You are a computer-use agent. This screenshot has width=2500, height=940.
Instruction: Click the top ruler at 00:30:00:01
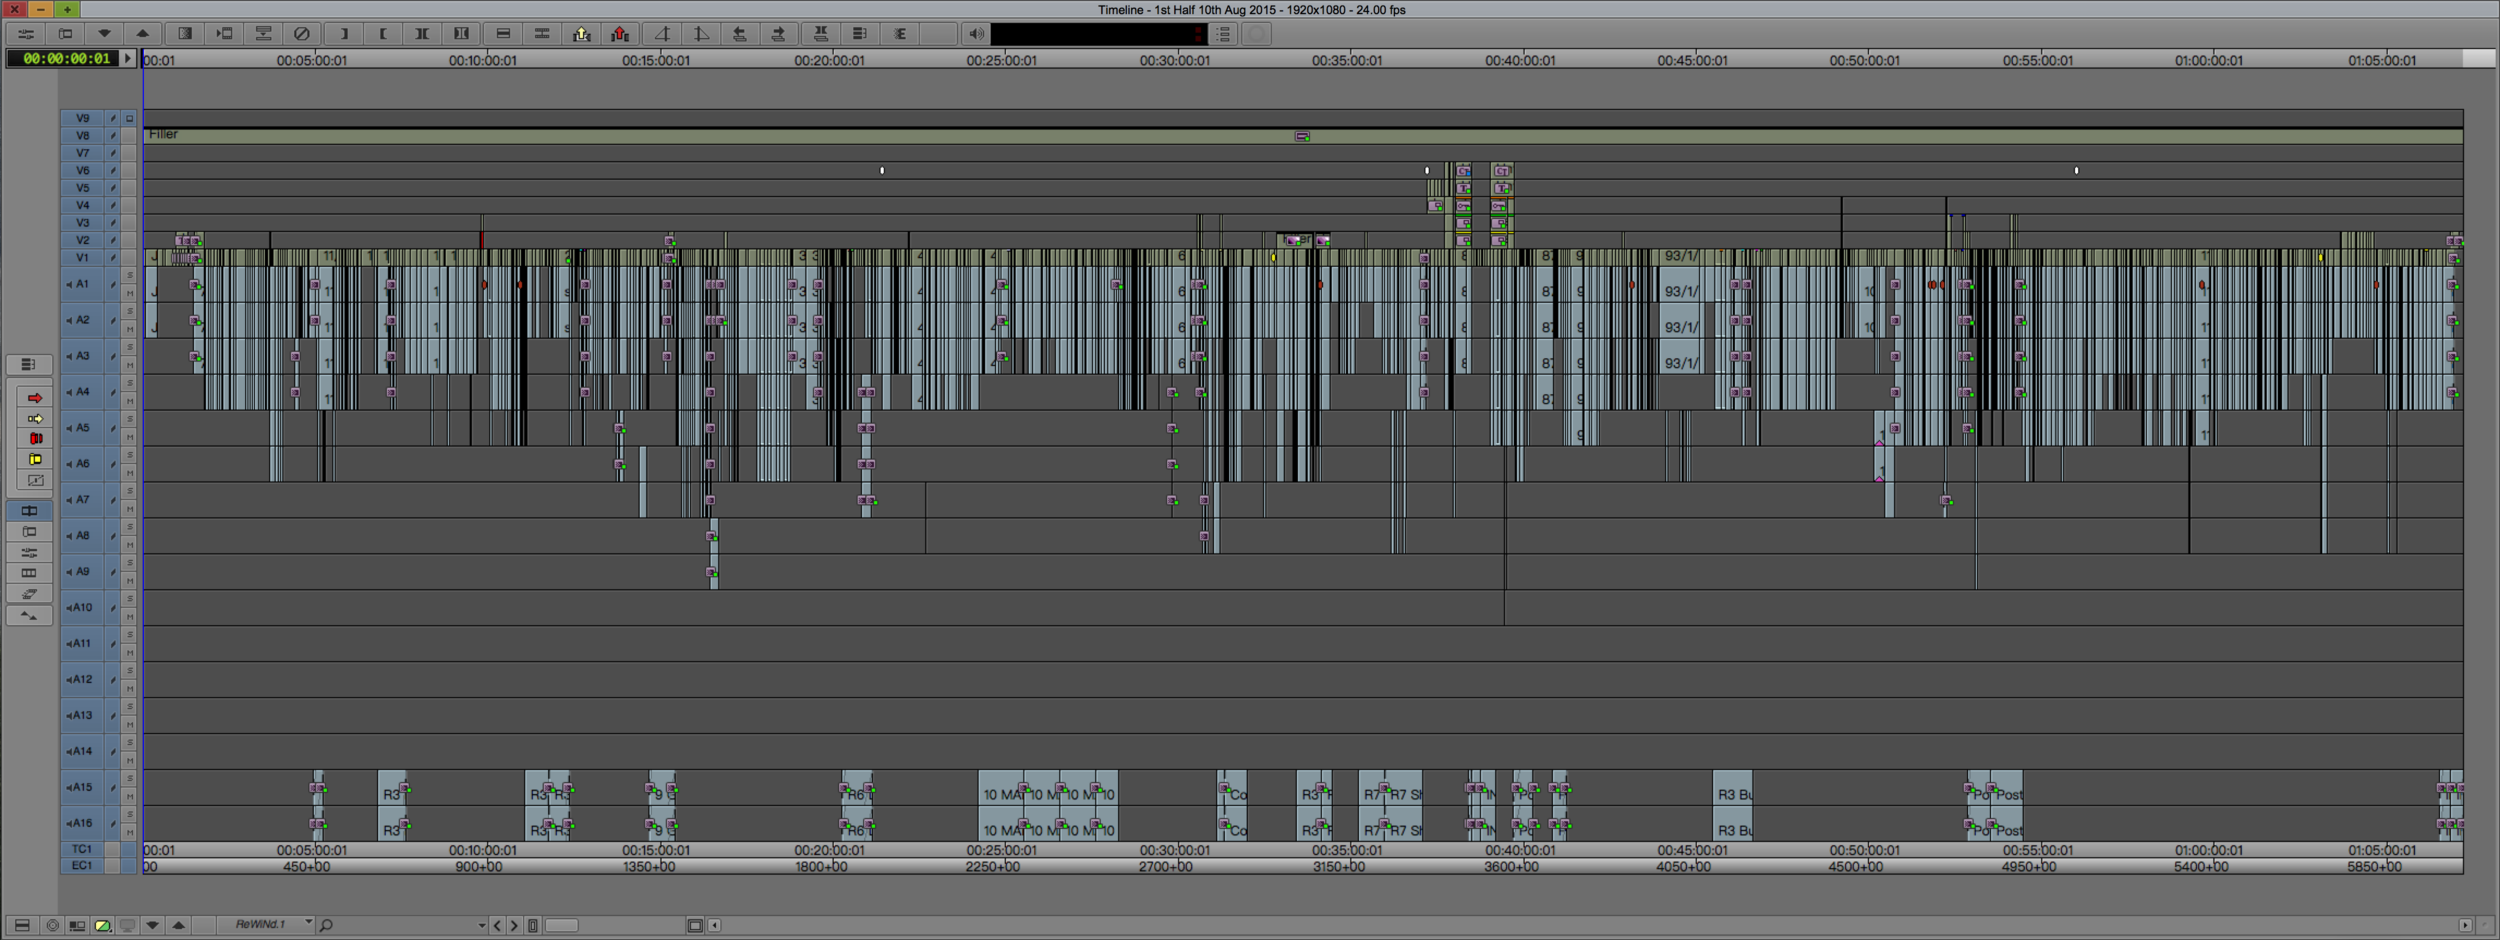[x=1174, y=60]
